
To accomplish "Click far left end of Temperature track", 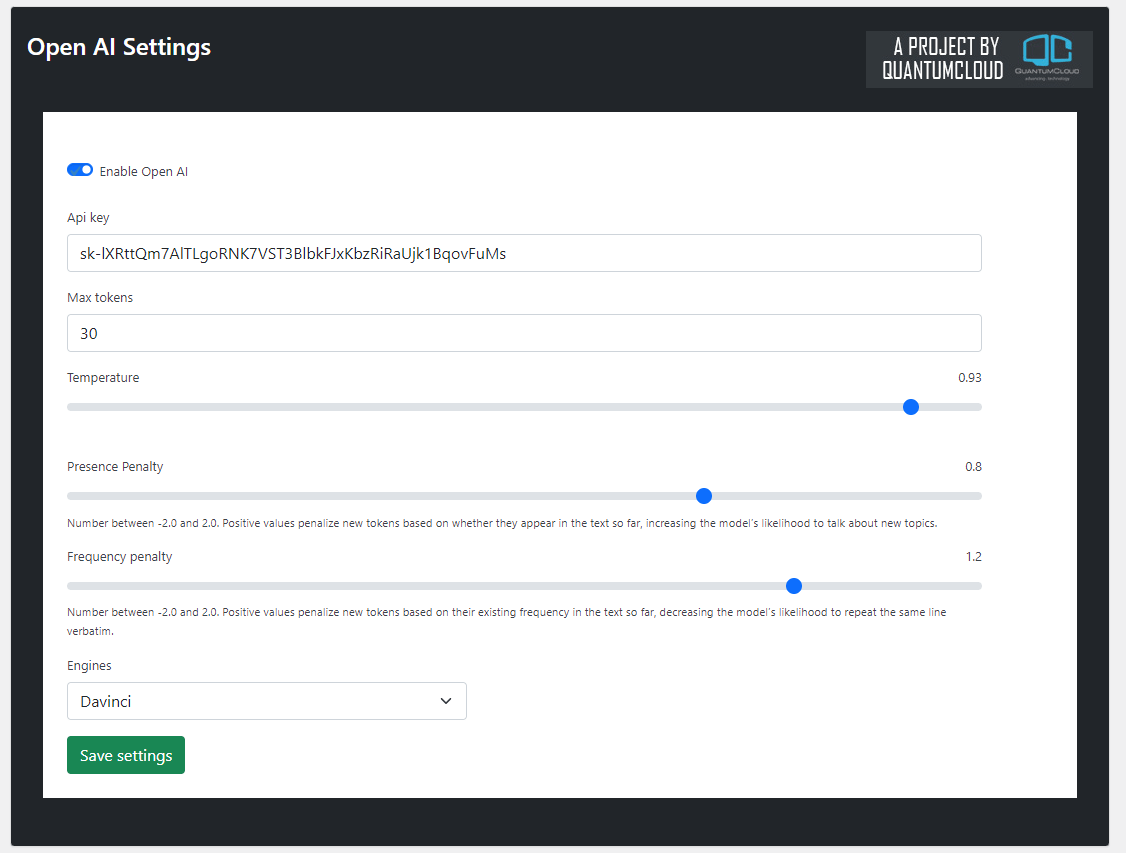I will (x=70, y=407).
